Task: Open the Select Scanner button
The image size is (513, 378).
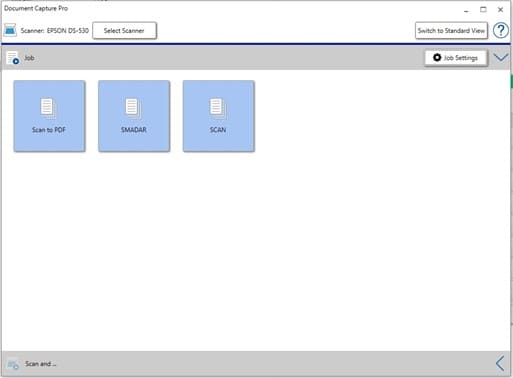Action: (124, 31)
